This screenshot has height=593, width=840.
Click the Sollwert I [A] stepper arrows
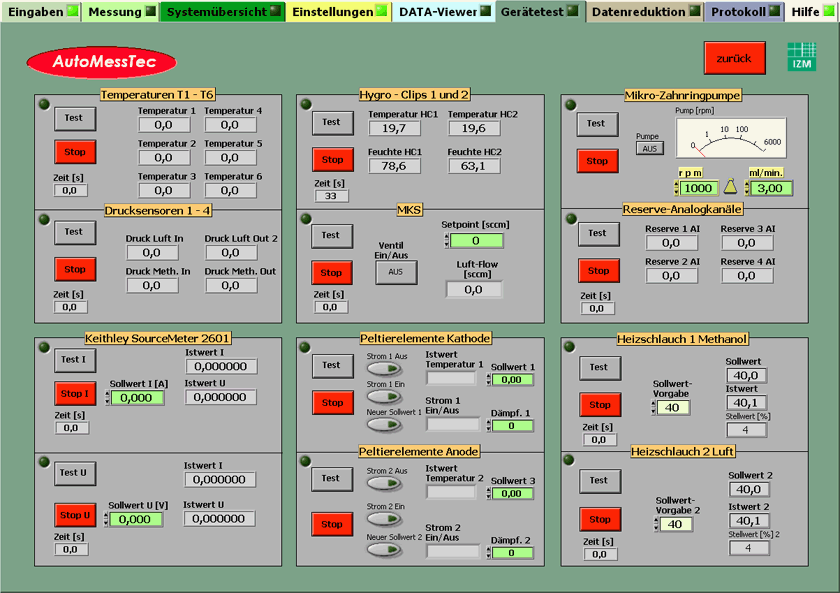108,397
